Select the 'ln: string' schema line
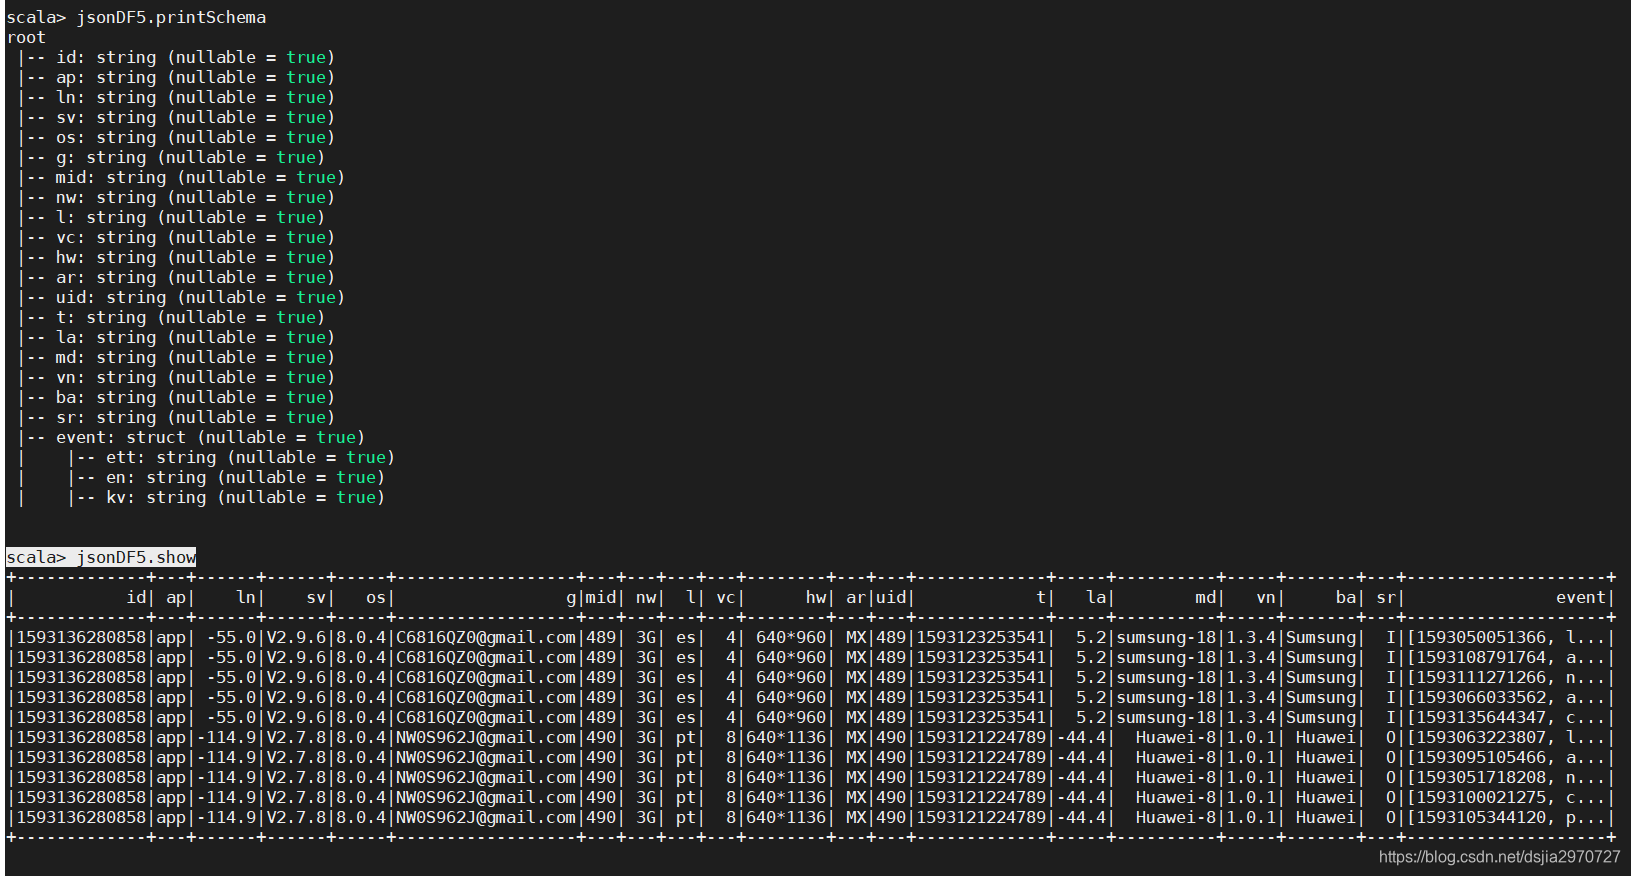The height and width of the screenshot is (876, 1631). click(175, 97)
